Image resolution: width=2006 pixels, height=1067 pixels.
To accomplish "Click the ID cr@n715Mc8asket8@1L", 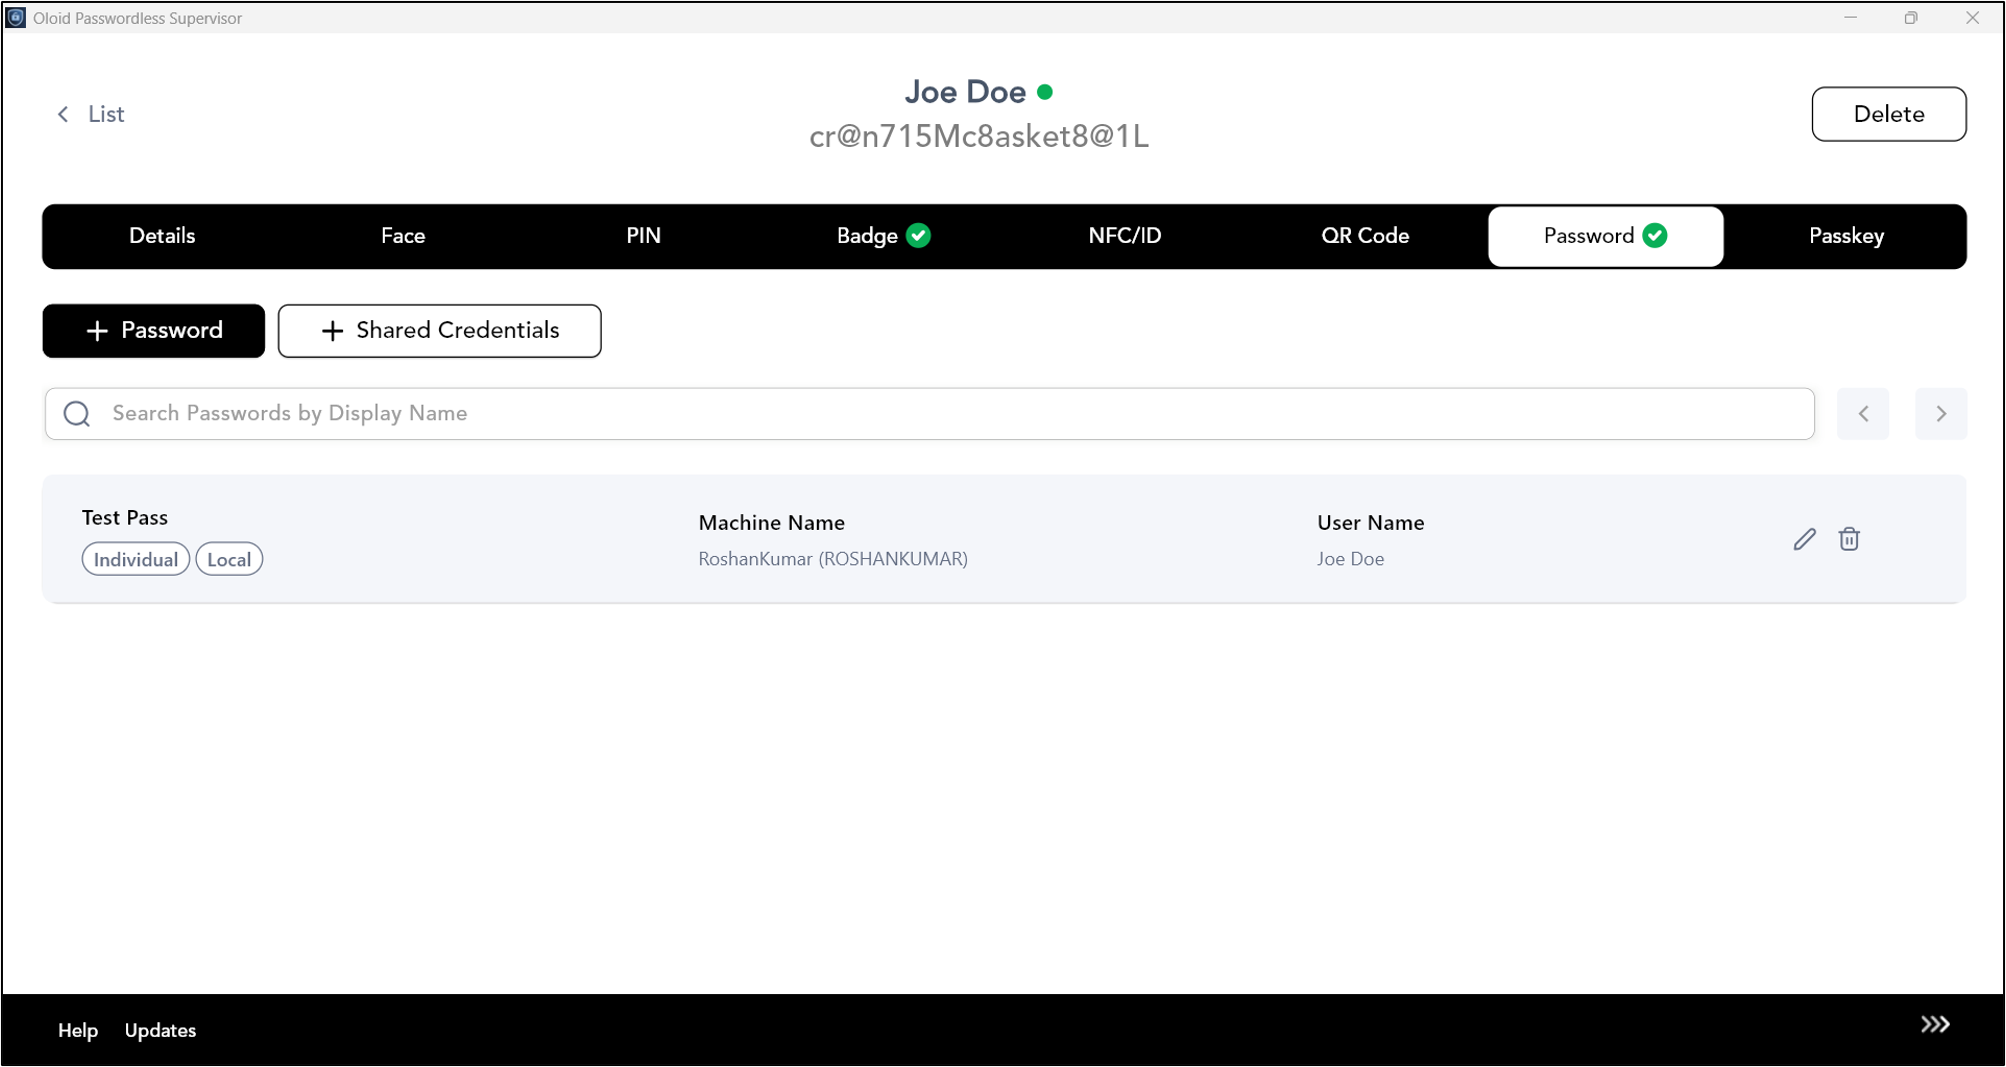I will (x=979, y=136).
